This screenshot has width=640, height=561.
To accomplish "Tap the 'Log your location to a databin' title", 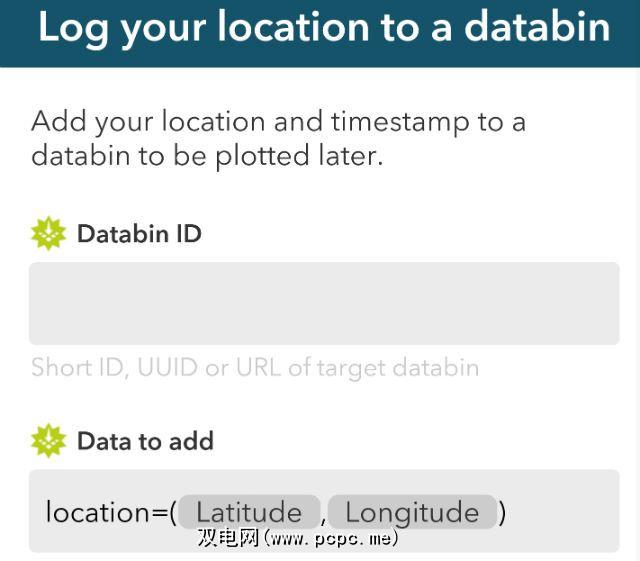I will point(323,27).
